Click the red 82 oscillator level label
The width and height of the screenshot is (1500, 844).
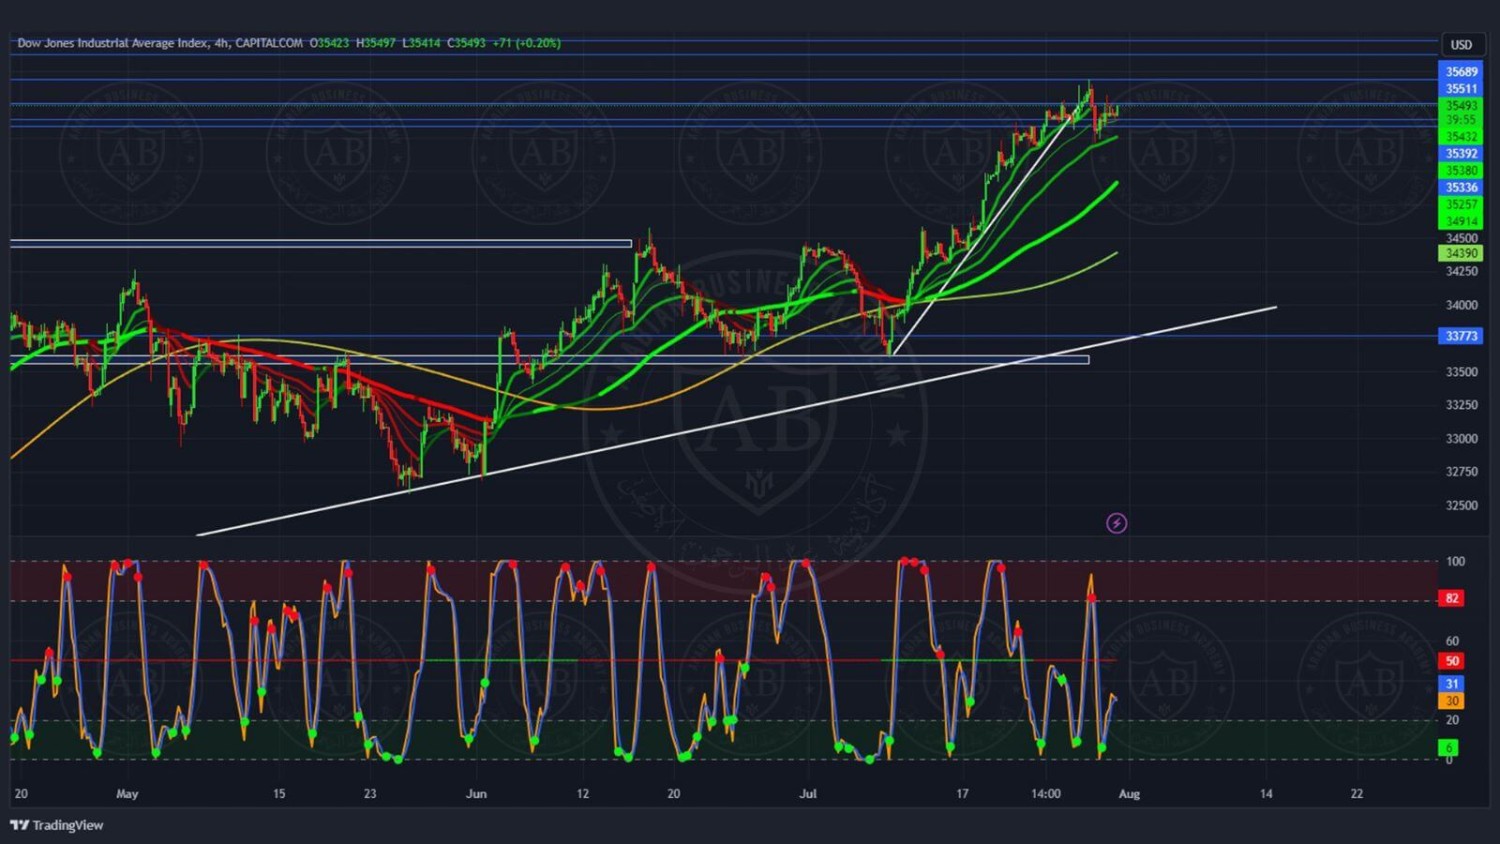pyautogui.click(x=1452, y=598)
